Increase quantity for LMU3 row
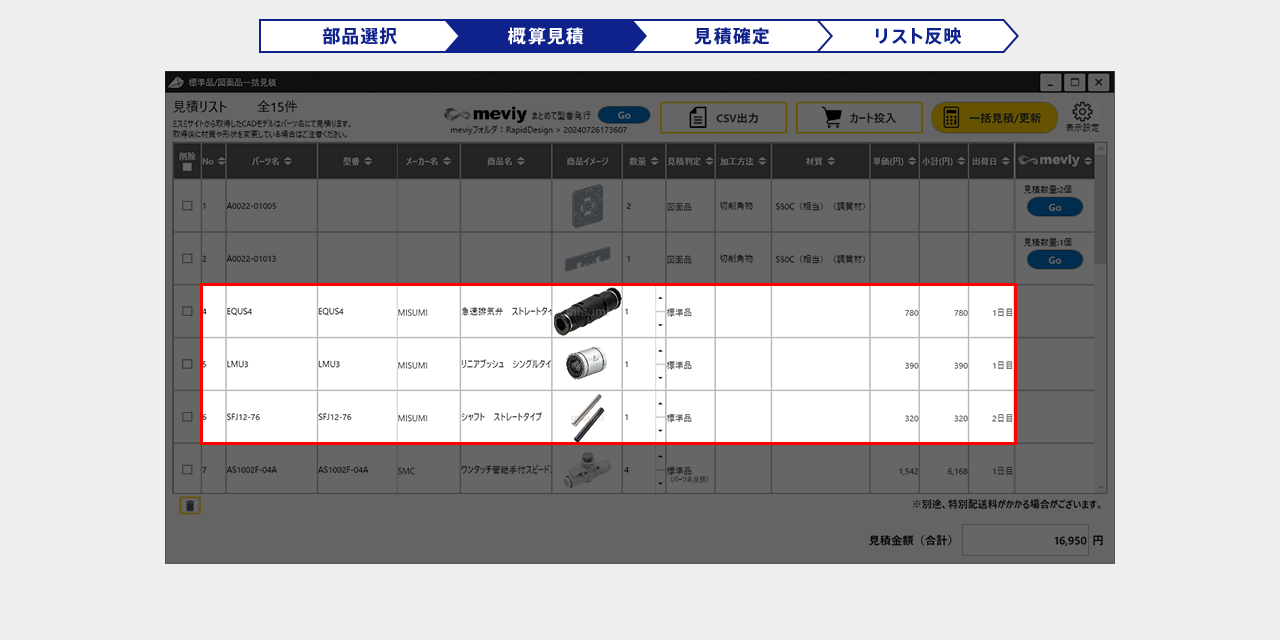 pyautogui.click(x=660, y=351)
